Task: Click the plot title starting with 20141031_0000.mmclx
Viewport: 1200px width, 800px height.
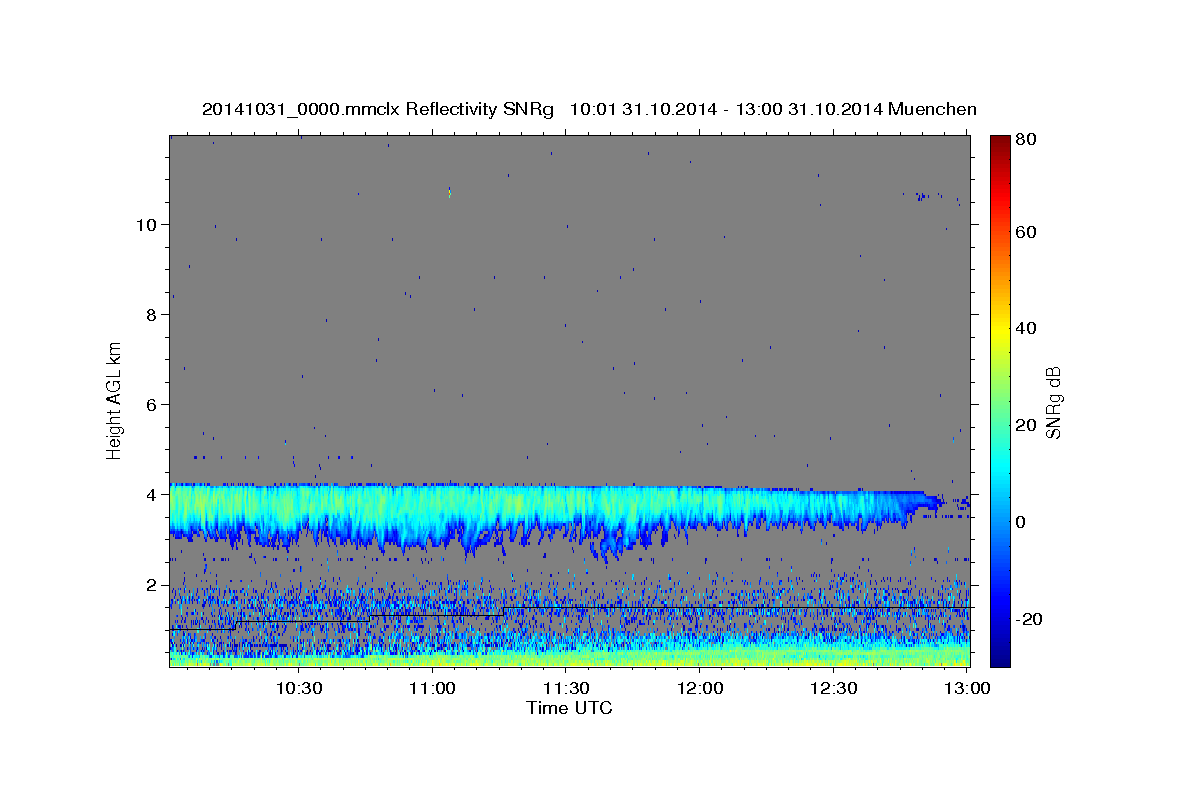Action: (589, 109)
